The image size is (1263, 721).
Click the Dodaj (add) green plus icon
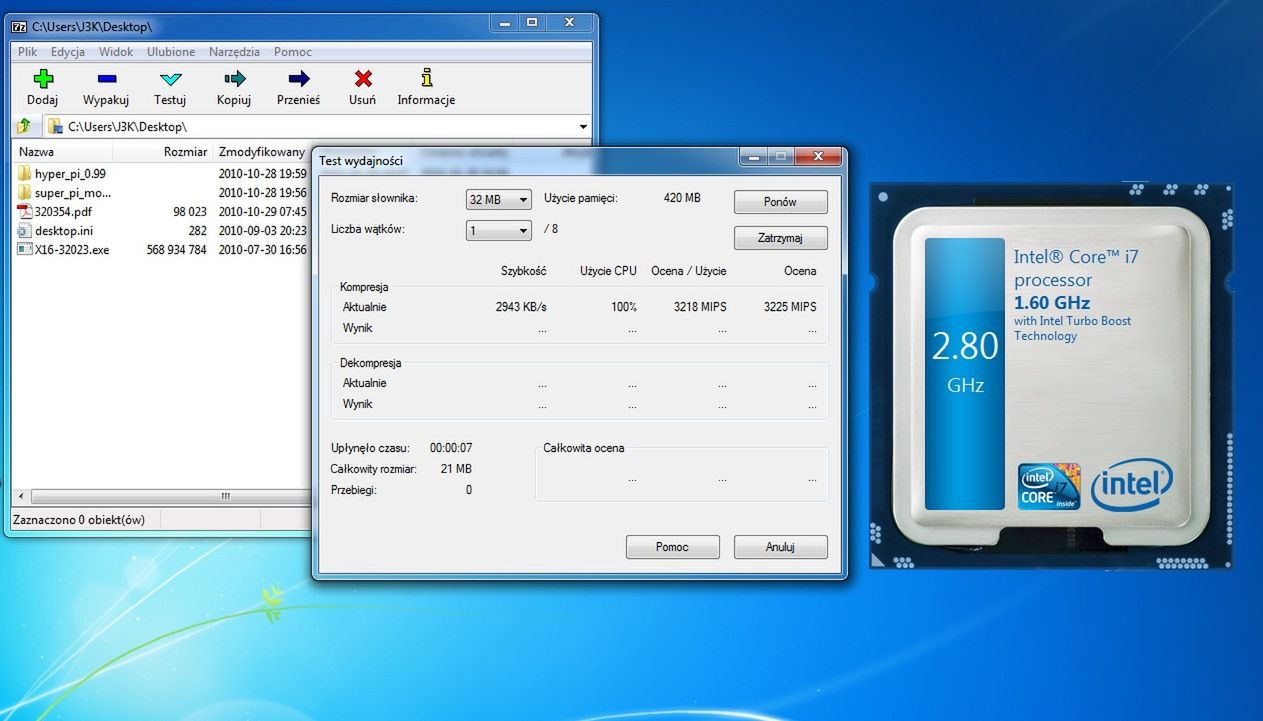pos(42,78)
